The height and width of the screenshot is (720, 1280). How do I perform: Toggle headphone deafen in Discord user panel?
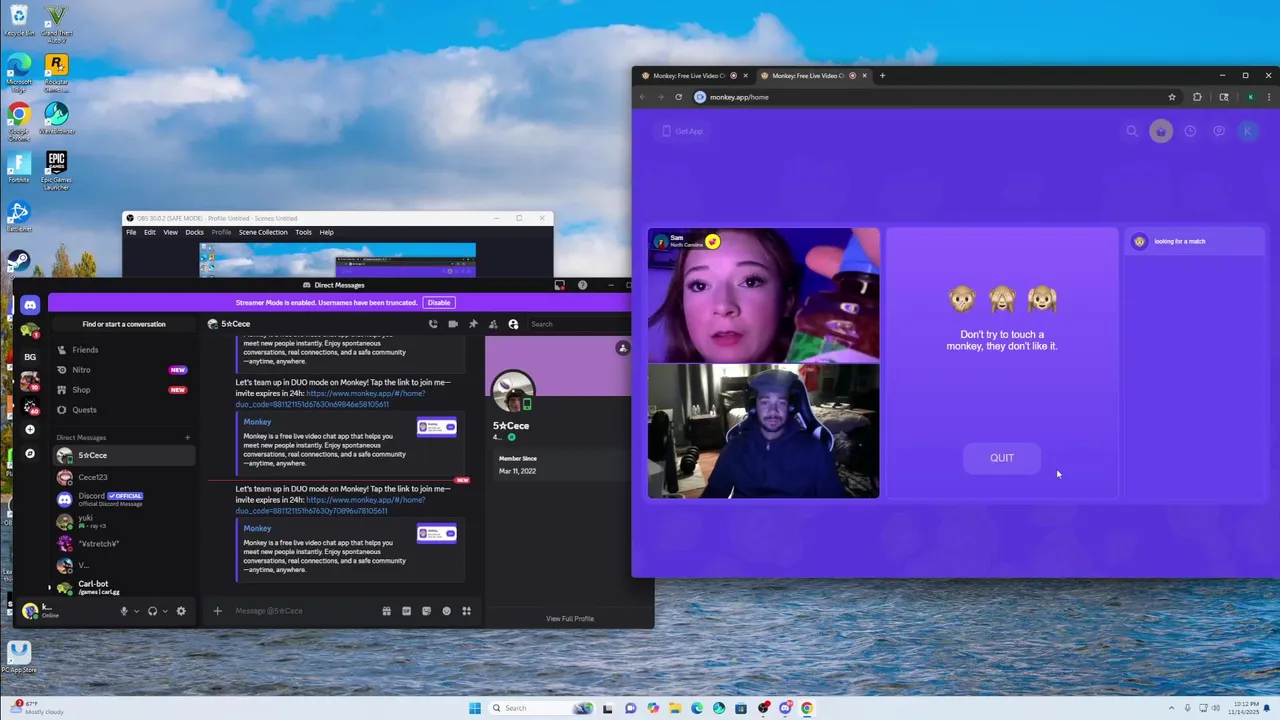[x=152, y=611]
